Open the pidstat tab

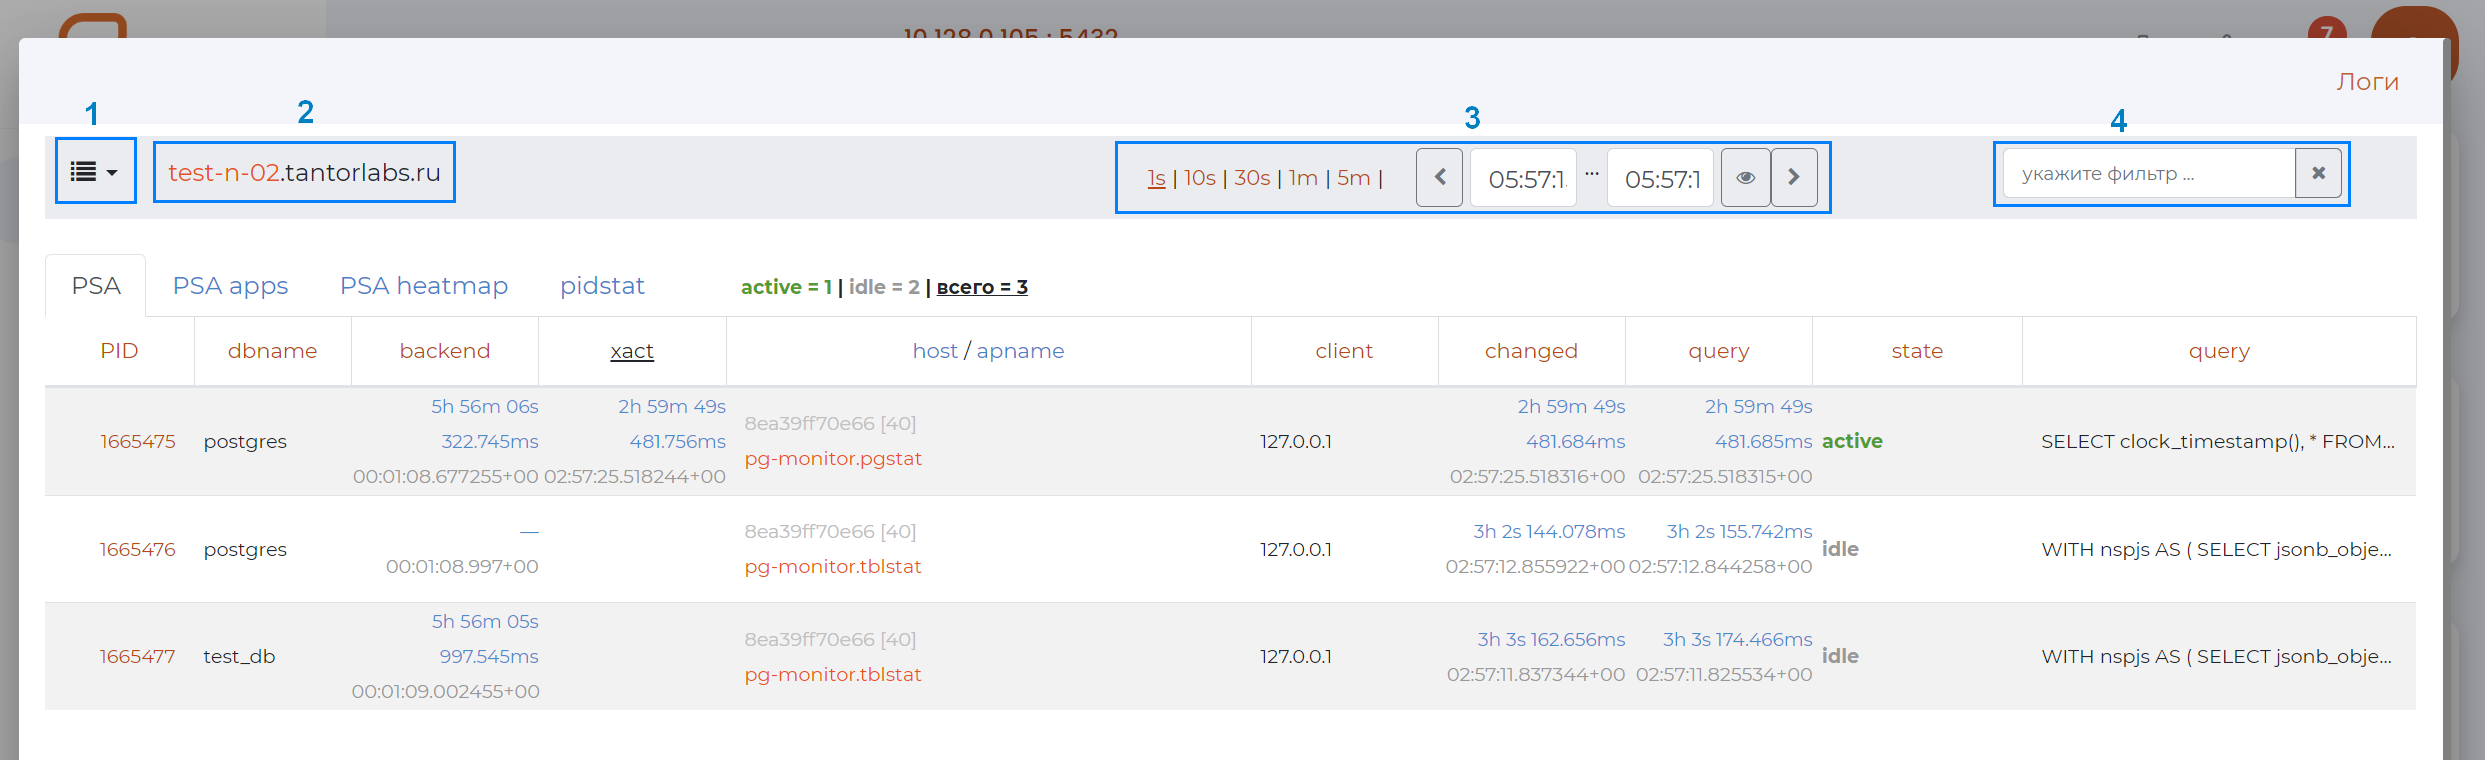602,286
